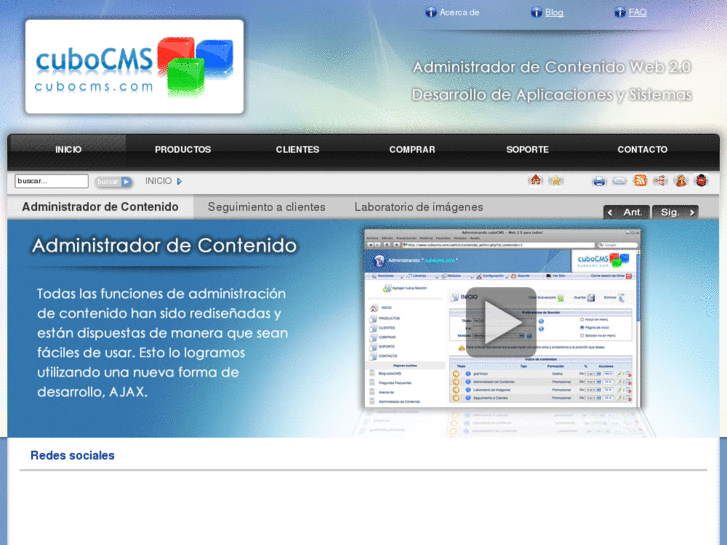Click the Ant. previous slide button
Screen dimensions: 727x545
(626, 212)
